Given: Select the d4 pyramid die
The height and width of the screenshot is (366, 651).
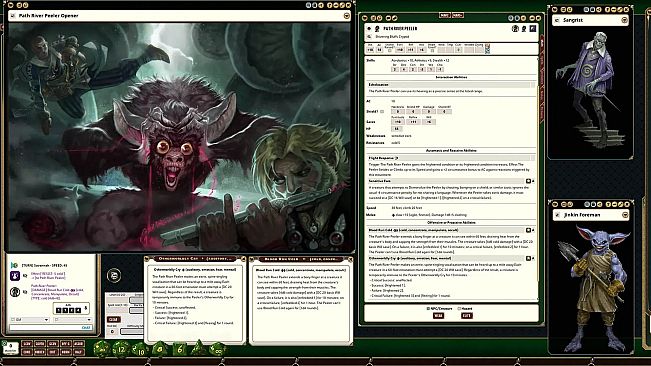Looking at the screenshot, I should tap(198, 348).
